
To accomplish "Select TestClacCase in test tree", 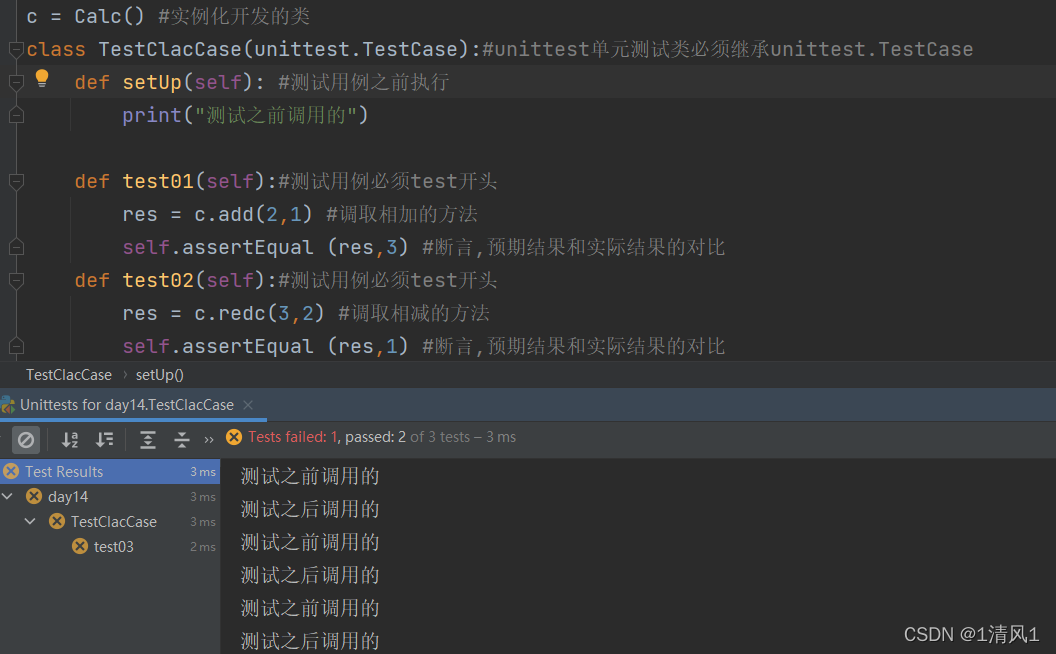I will [x=114, y=521].
